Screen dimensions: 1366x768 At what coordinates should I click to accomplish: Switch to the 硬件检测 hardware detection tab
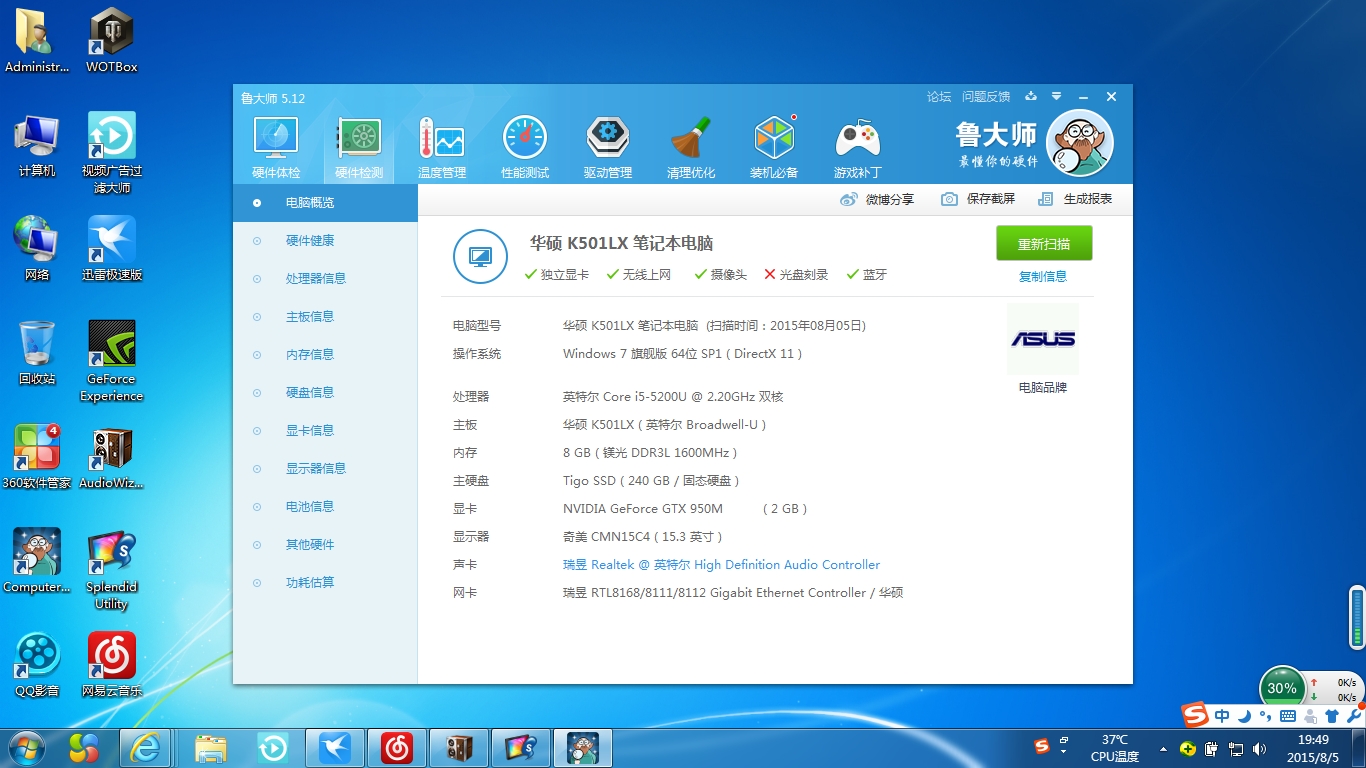click(x=359, y=148)
